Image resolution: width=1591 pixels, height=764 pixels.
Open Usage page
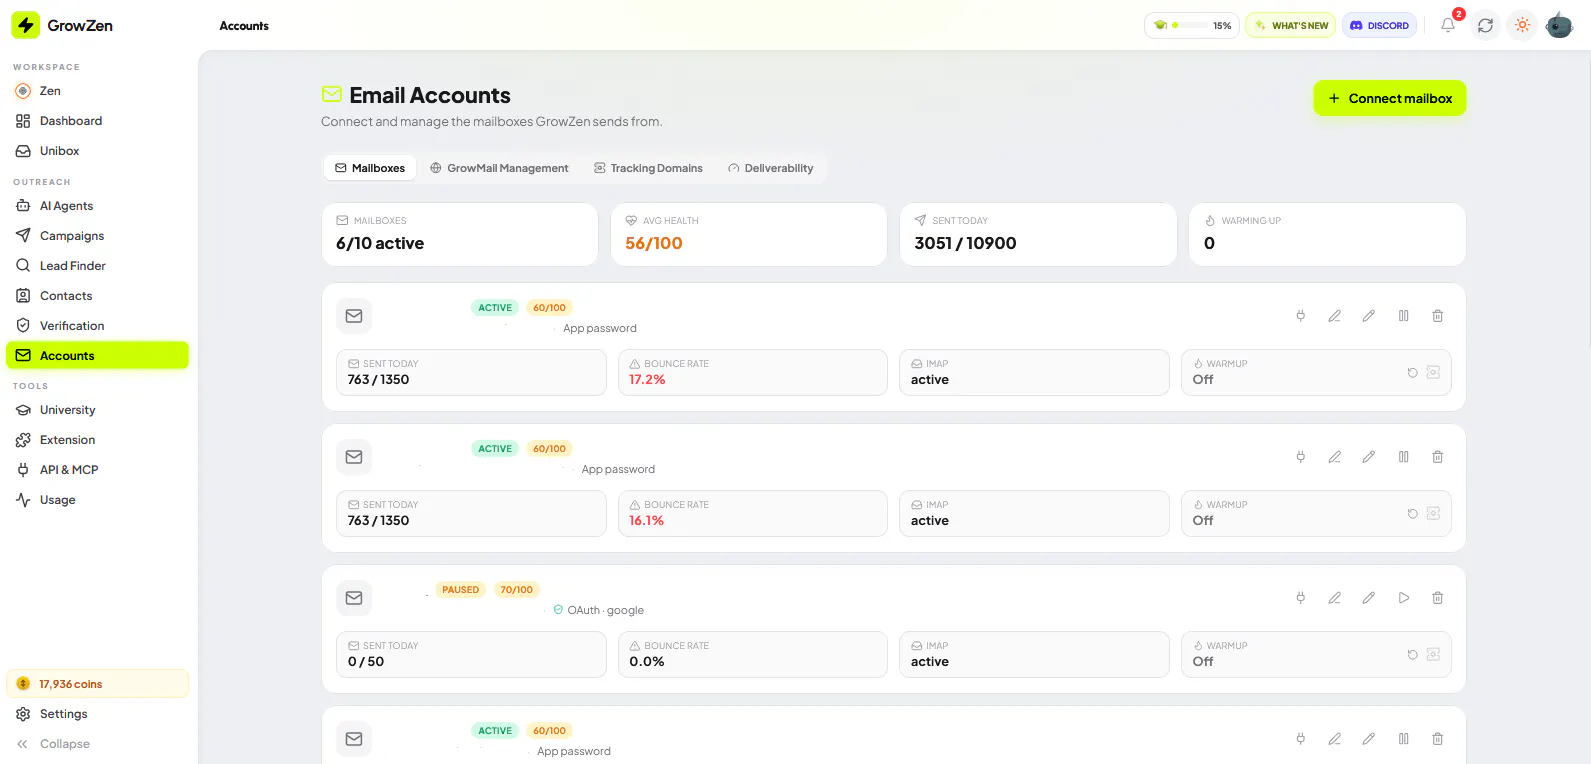(x=97, y=500)
